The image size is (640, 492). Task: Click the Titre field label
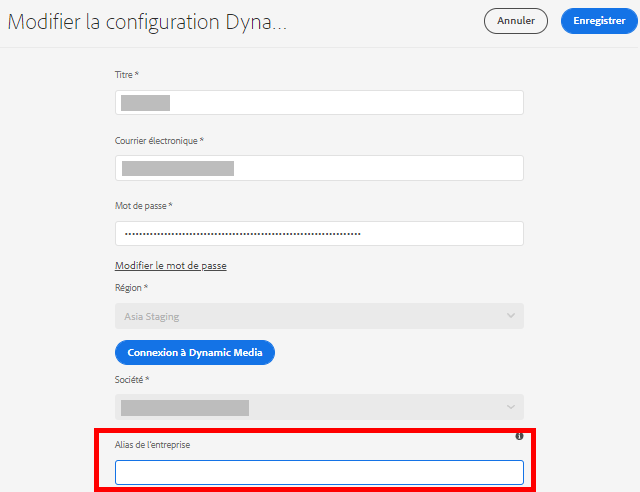(x=127, y=76)
